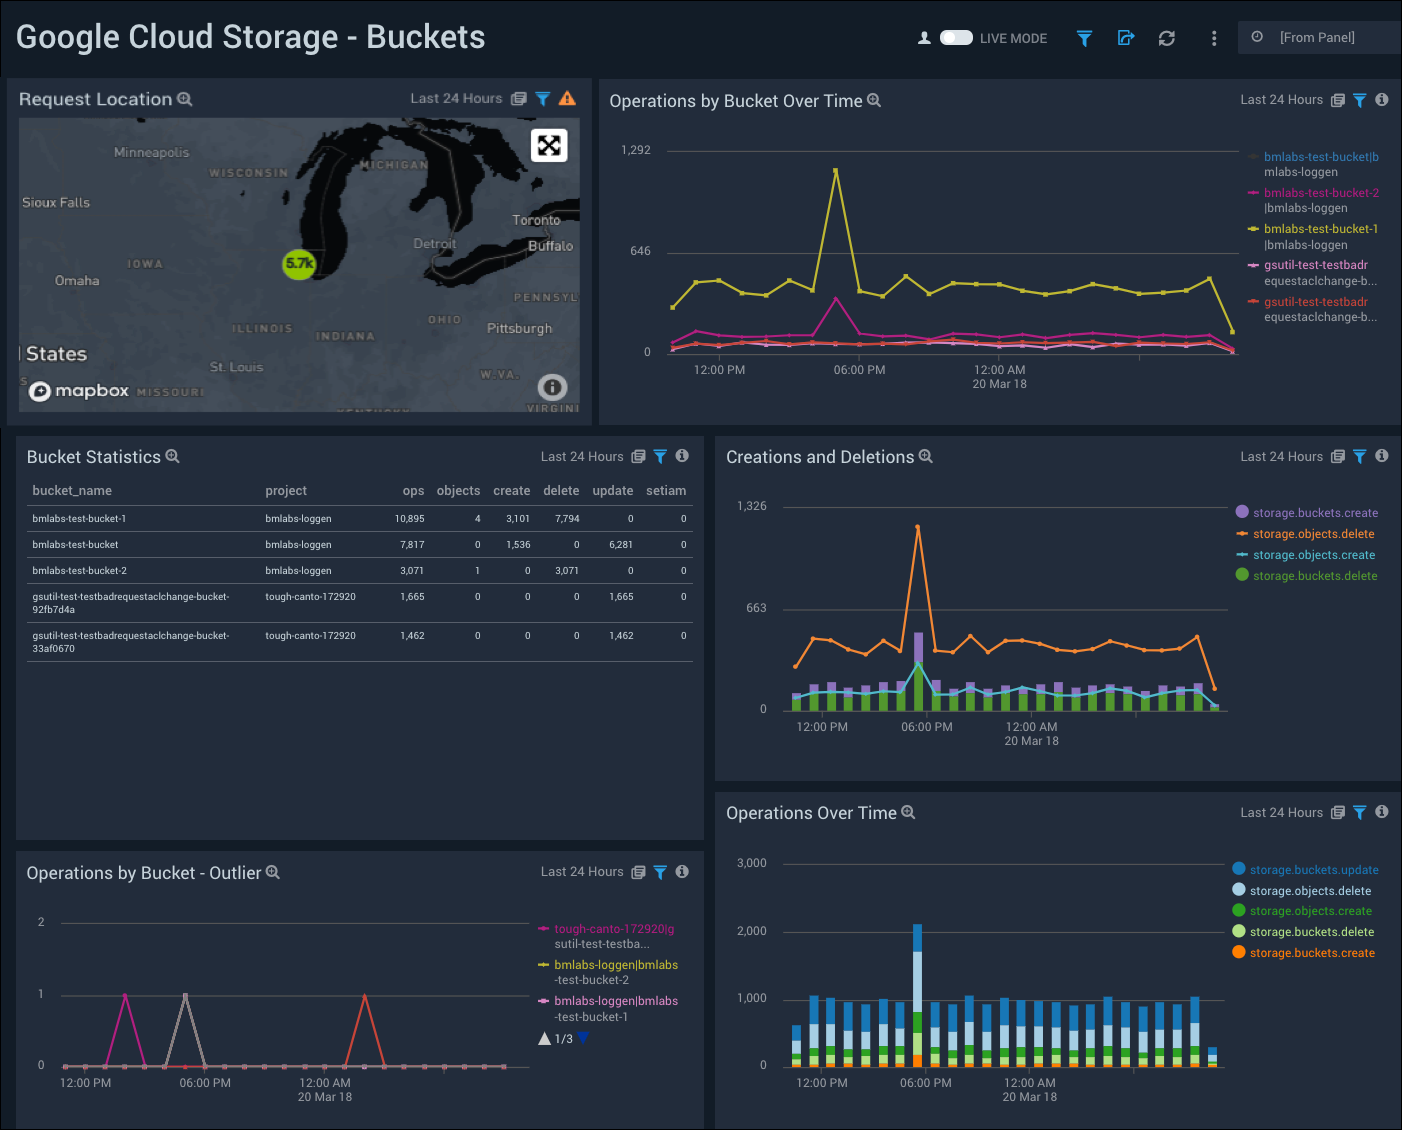1402x1130 pixels.
Task: Click the user icon in the top toolbar
Action: 922,37
